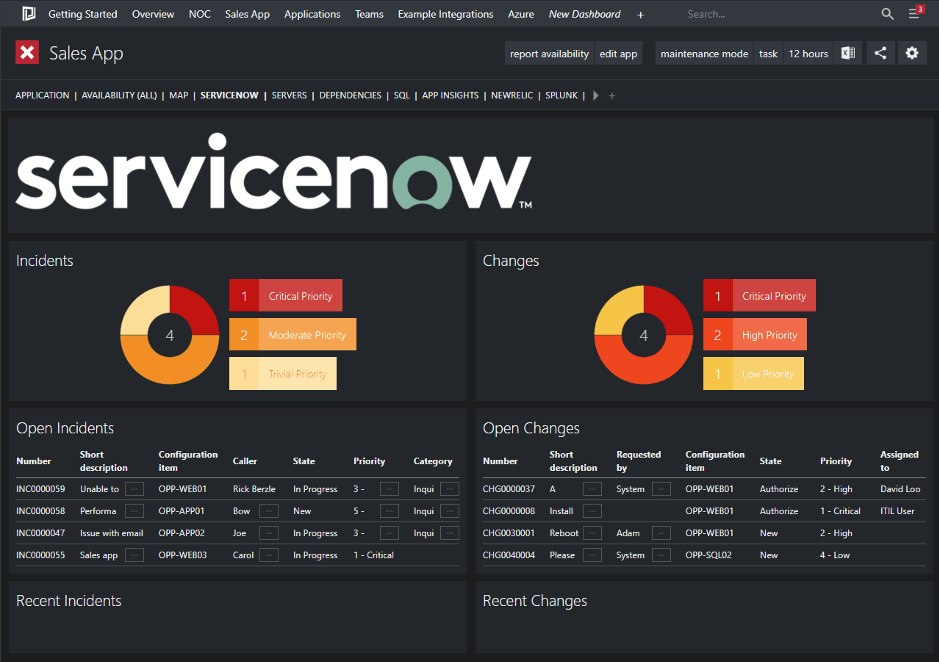Expand caller Joe in INC0000047 row
939x662 pixels.
tap(269, 533)
